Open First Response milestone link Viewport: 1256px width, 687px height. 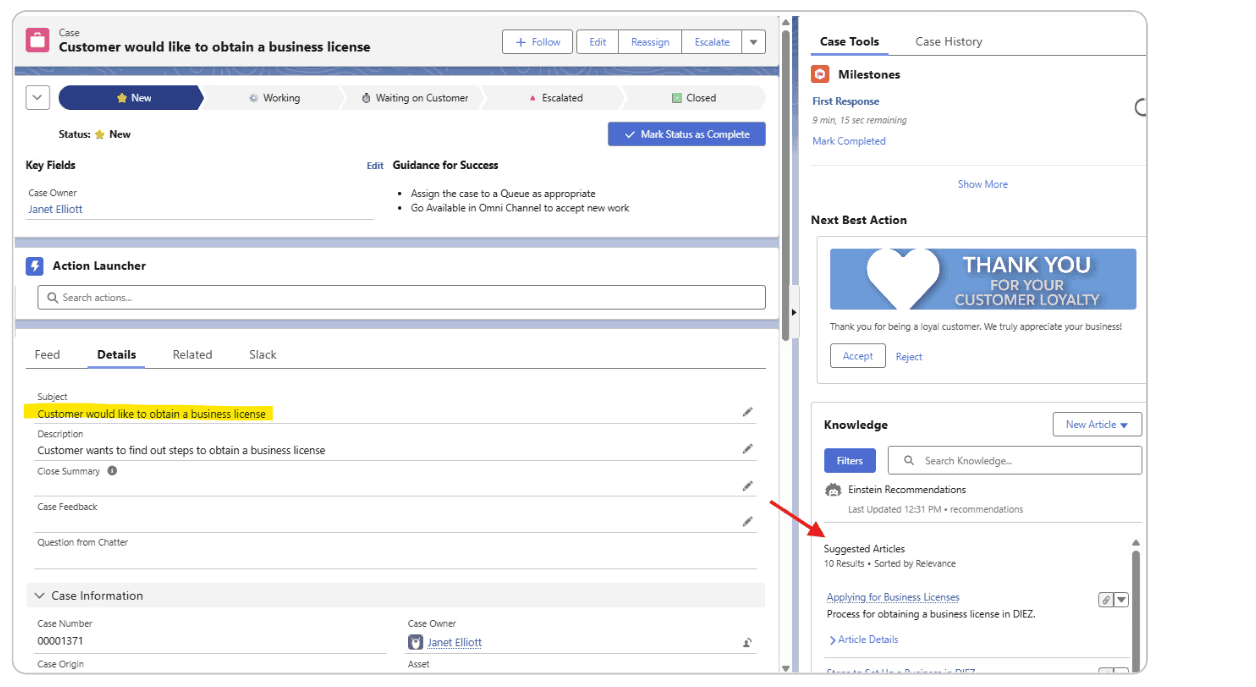tap(846, 101)
